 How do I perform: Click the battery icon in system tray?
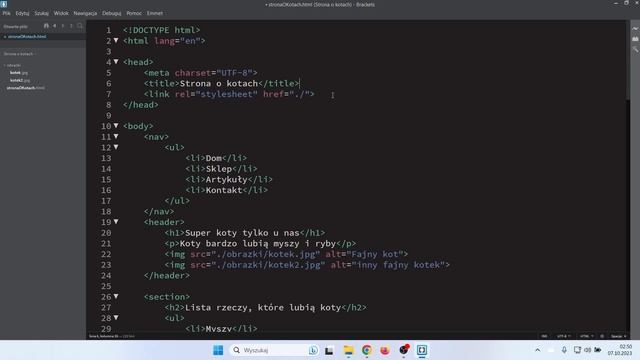point(598,350)
